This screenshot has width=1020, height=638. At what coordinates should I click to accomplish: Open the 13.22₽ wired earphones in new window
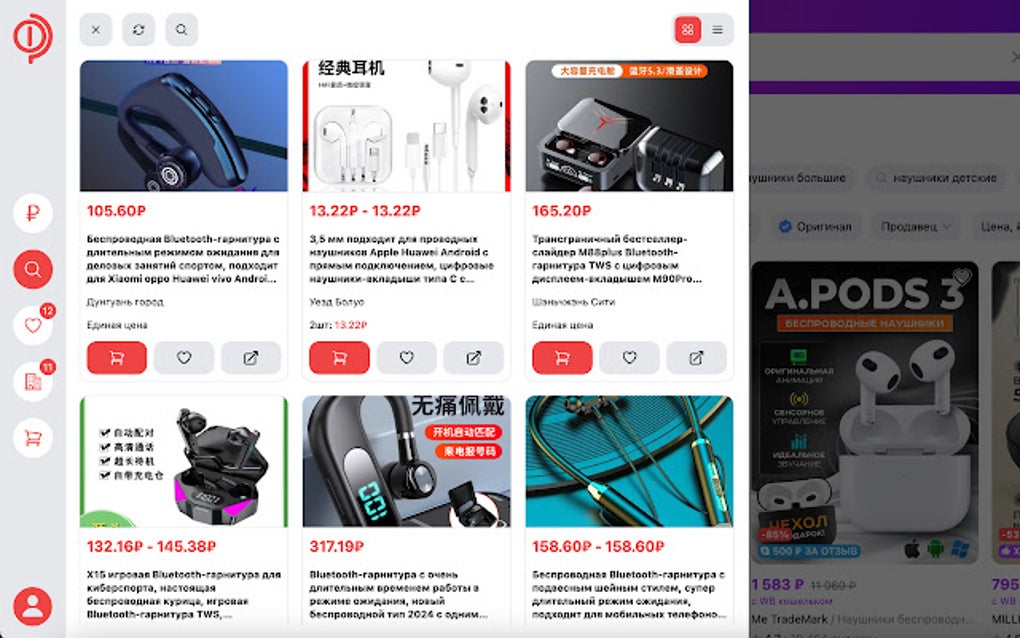coord(474,358)
